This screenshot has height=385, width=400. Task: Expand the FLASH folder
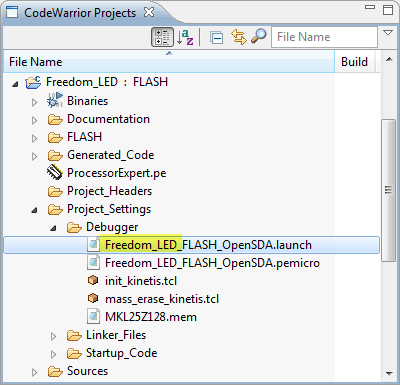pos(34,138)
